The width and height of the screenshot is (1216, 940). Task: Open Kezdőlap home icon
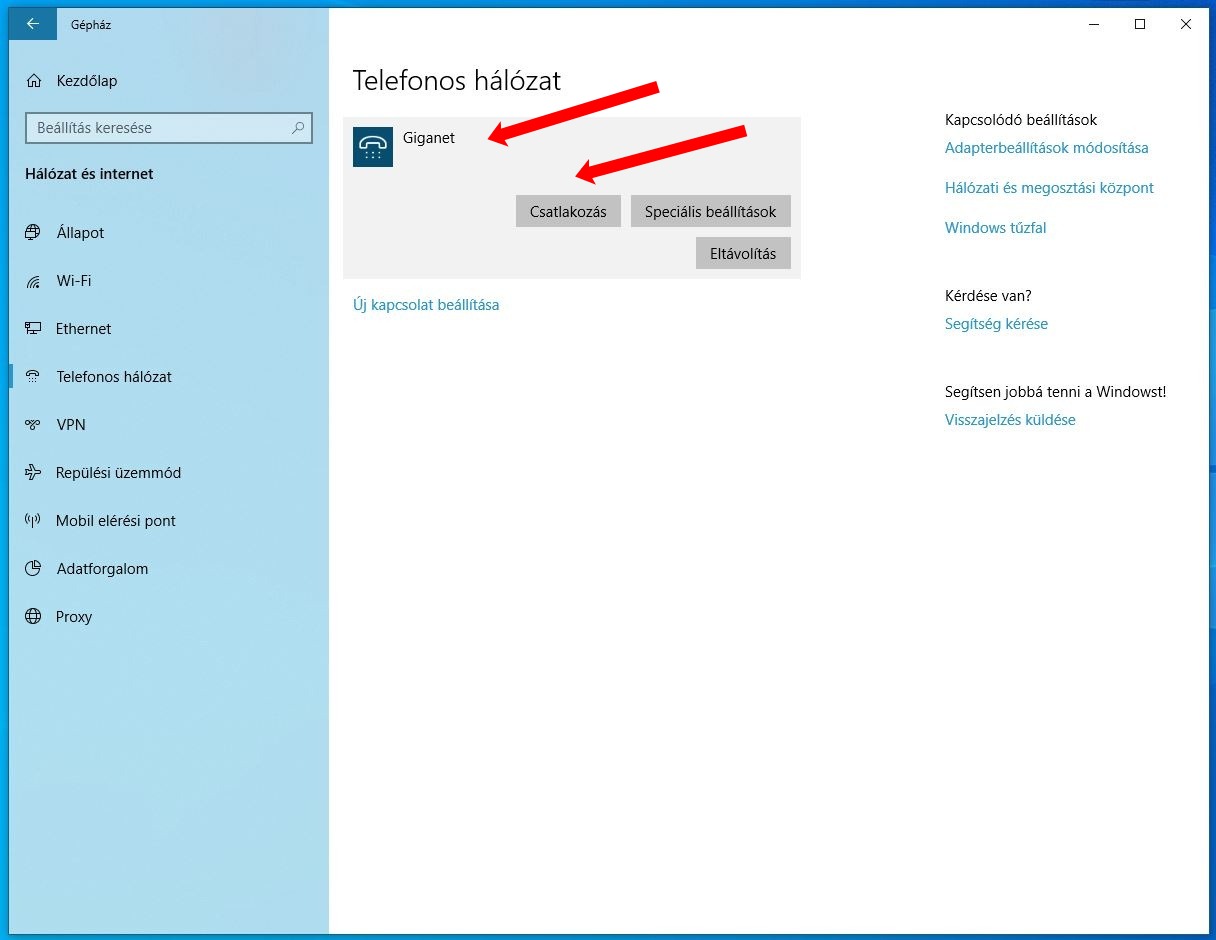35,81
